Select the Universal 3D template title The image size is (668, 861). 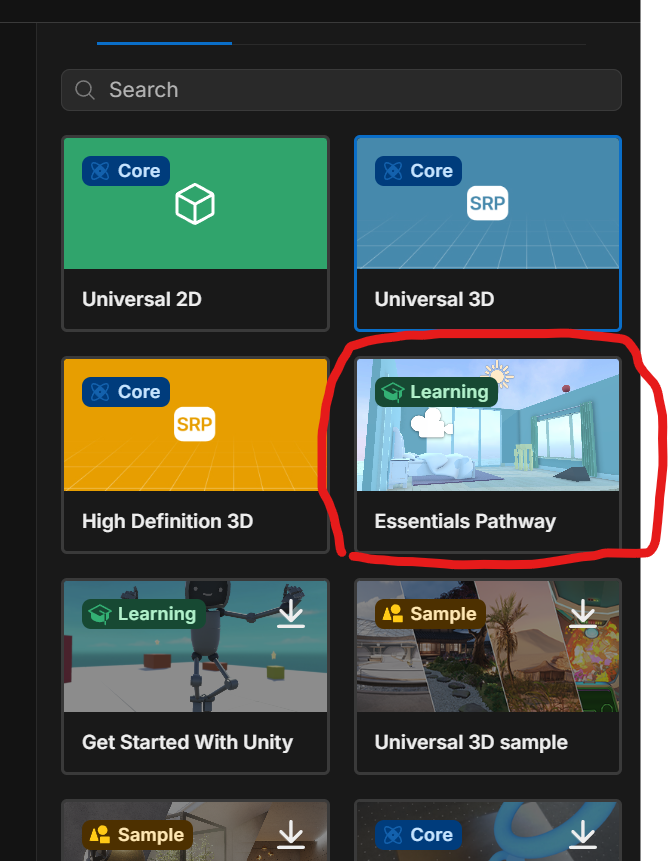tap(434, 299)
